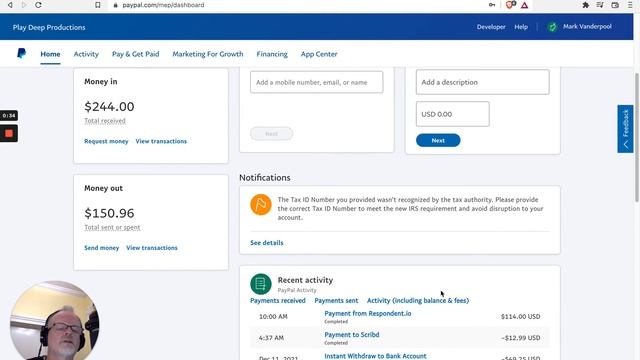Click the page vertical scrollbar
The height and width of the screenshot is (360, 640).
[637, 137]
